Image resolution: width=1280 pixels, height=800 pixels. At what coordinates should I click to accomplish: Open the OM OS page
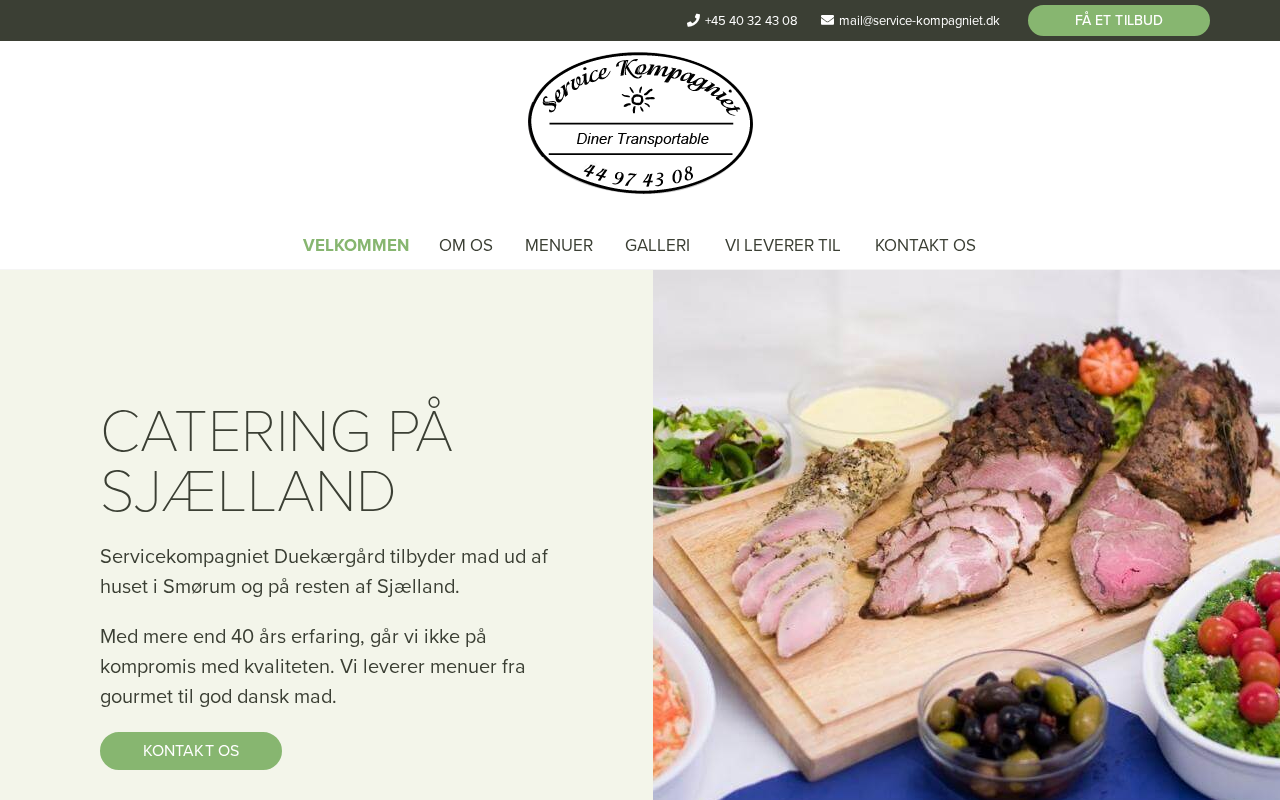(x=466, y=245)
